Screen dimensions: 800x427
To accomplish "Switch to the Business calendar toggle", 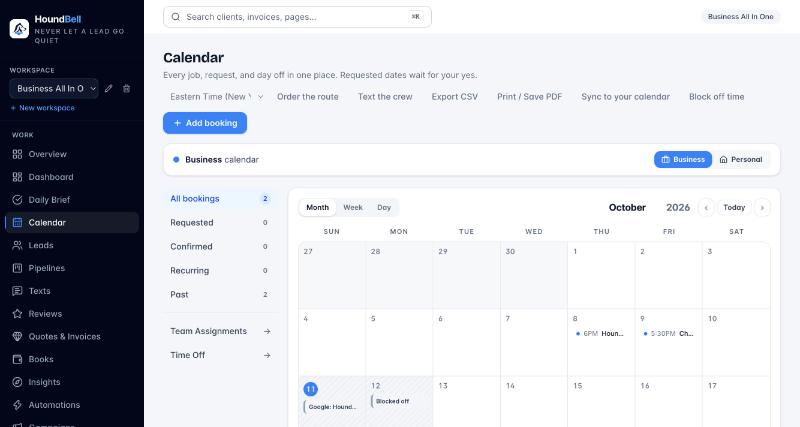I will click(683, 160).
